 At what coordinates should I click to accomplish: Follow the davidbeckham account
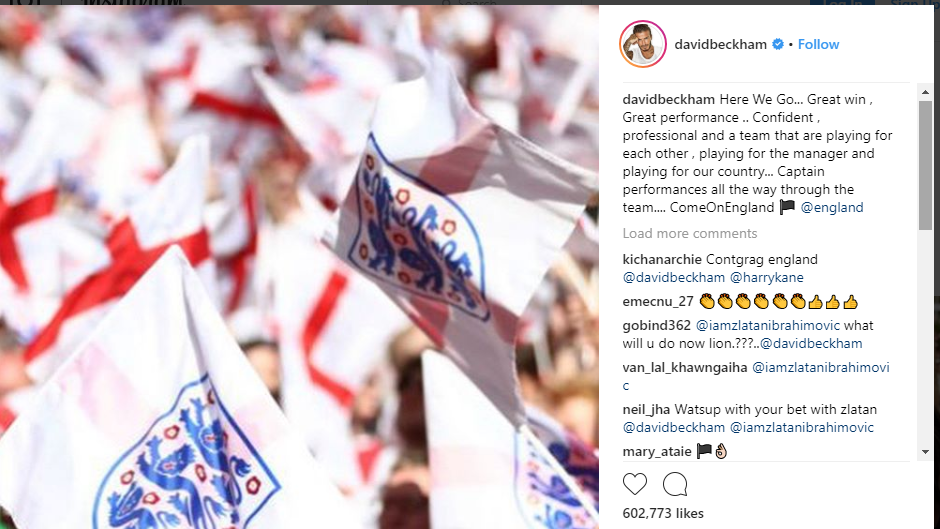[x=818, y=44]
